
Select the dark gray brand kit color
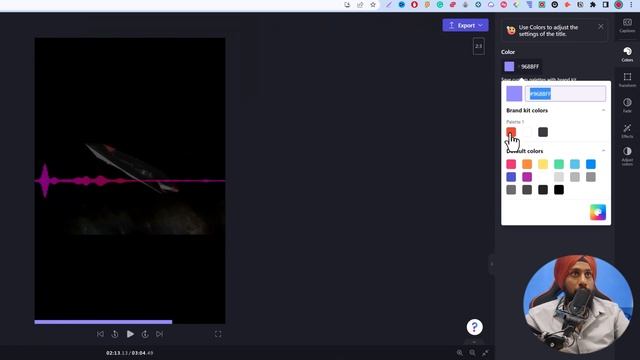543,132
